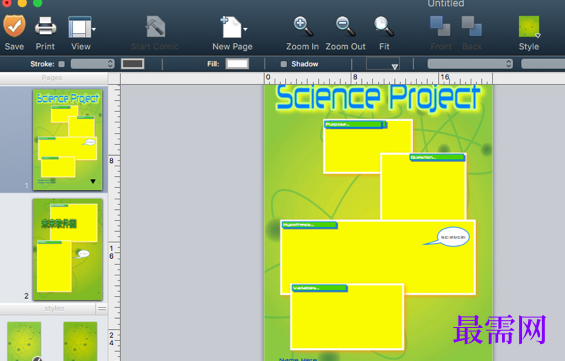
Task: Toggle the Stroke checkbox
Action: coord(62,64)
